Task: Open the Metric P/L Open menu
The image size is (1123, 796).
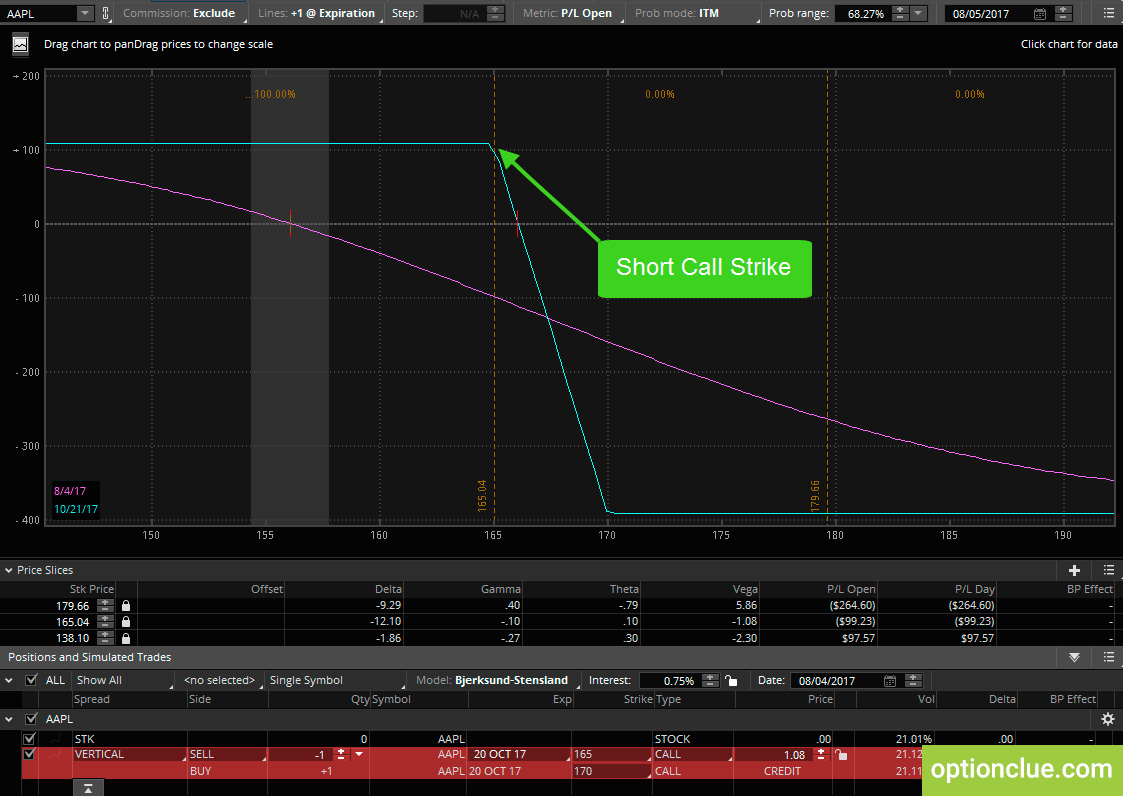Action: 568,14
